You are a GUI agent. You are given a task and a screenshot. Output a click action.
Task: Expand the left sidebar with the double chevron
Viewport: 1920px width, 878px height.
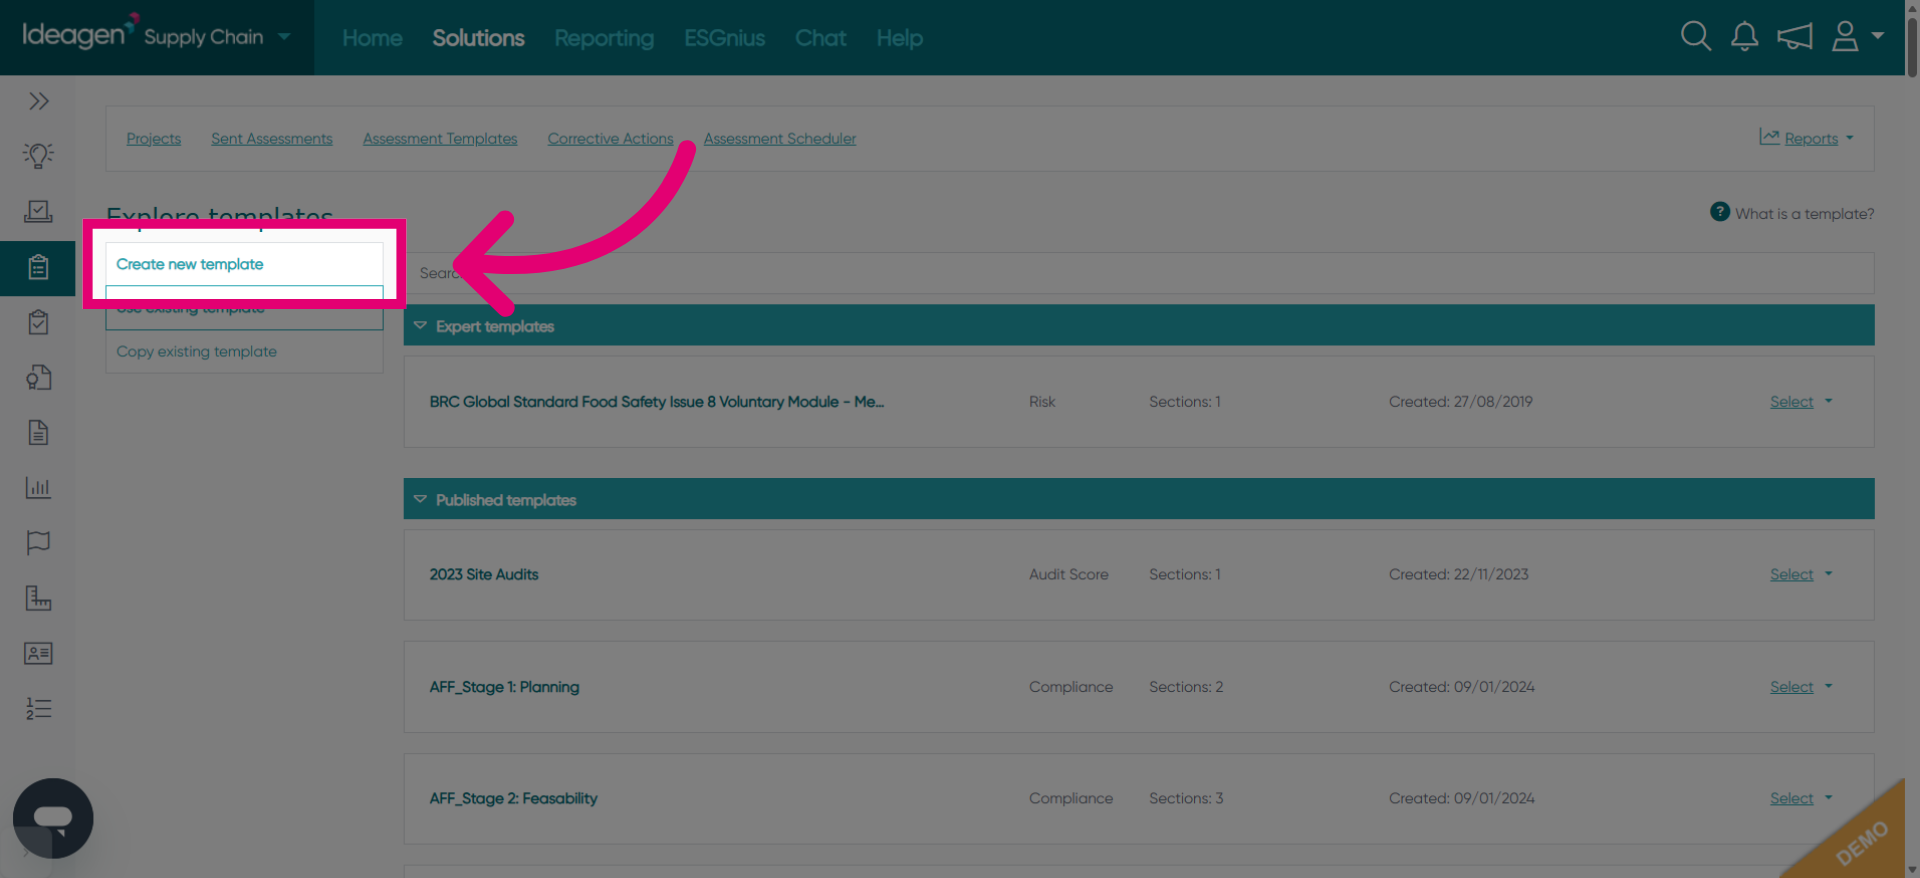(x=39, y=101)
